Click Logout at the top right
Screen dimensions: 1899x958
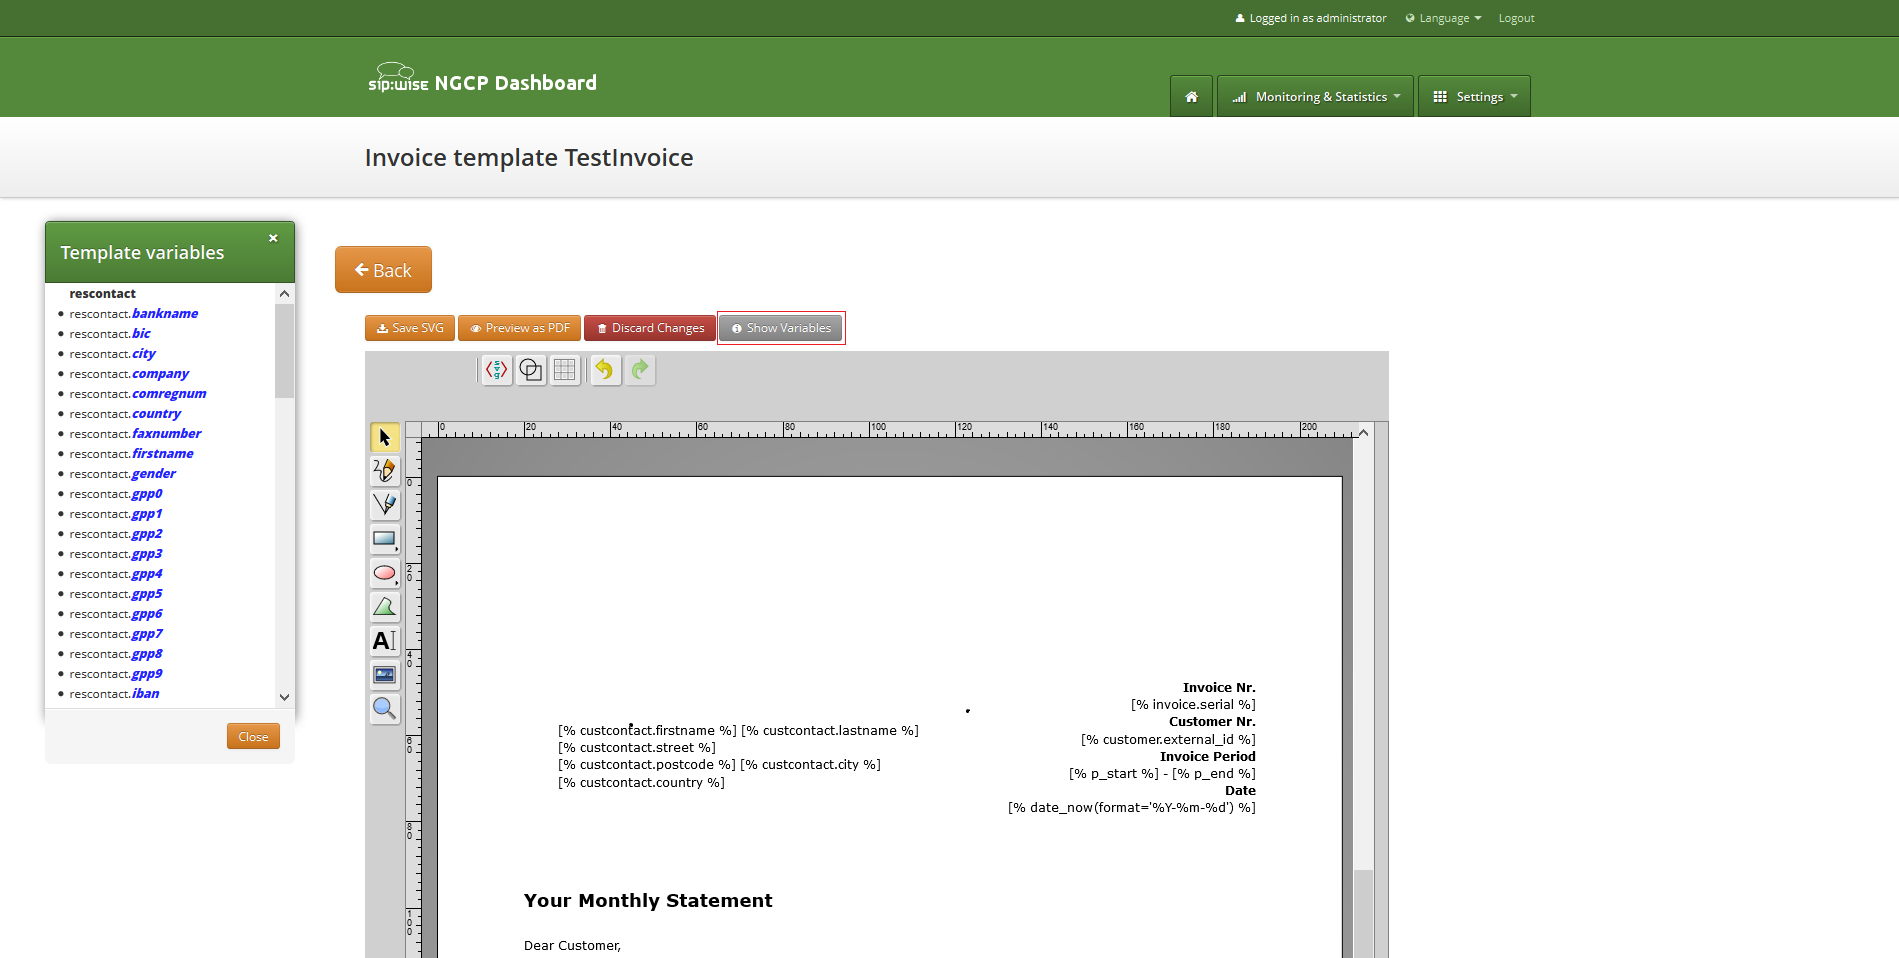coord(1516,17)
